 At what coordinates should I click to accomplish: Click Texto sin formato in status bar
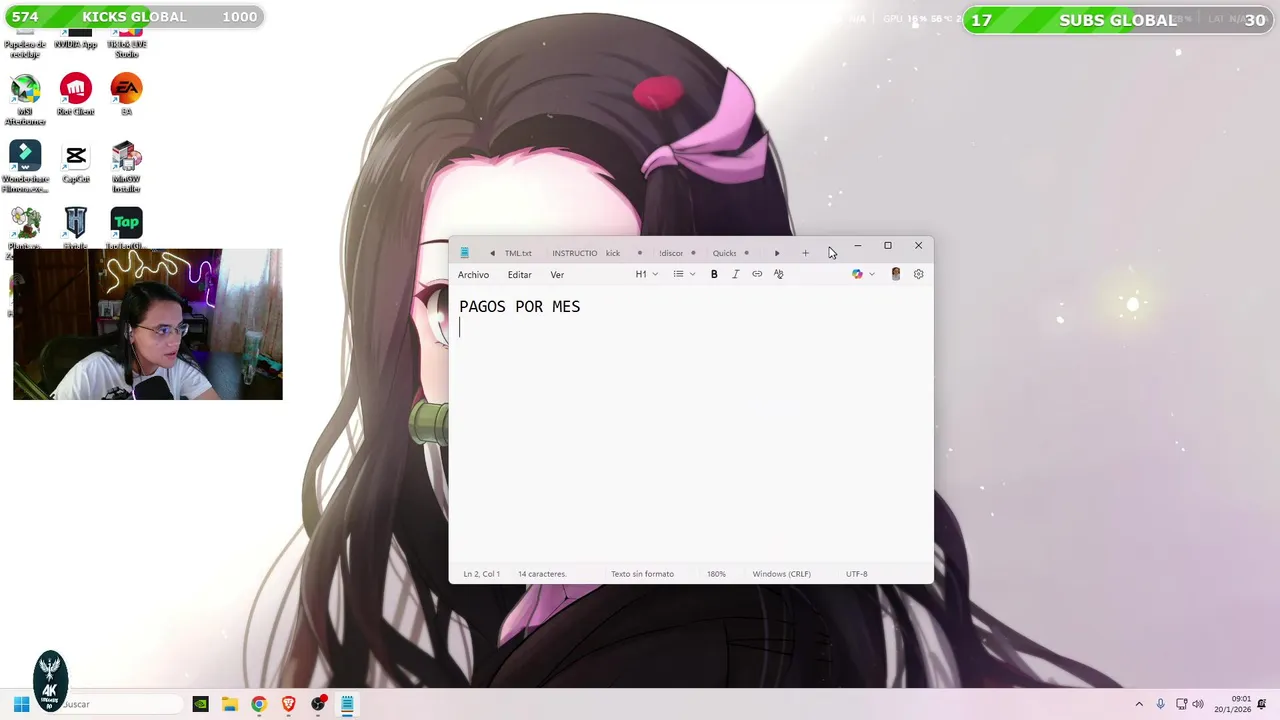[x=642, y=574]
